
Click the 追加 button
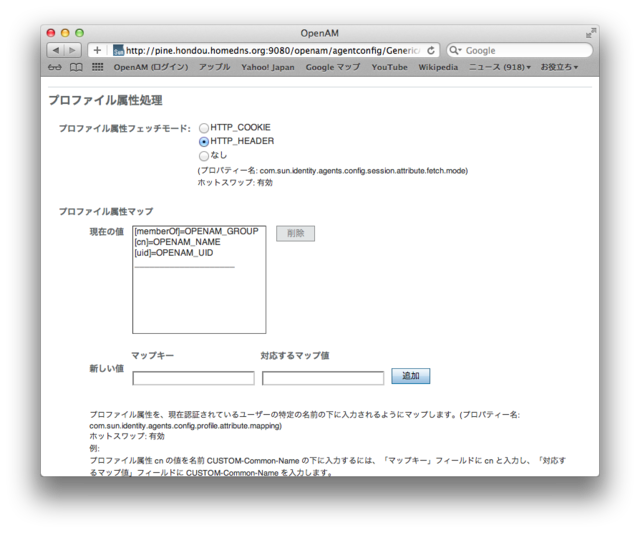click(410, 376)
